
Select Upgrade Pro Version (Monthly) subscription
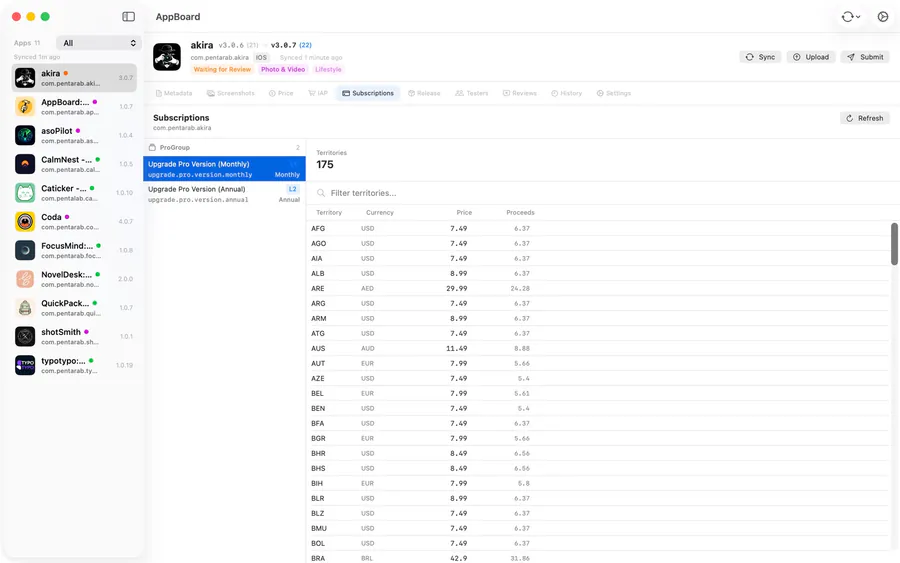(224, 169)
